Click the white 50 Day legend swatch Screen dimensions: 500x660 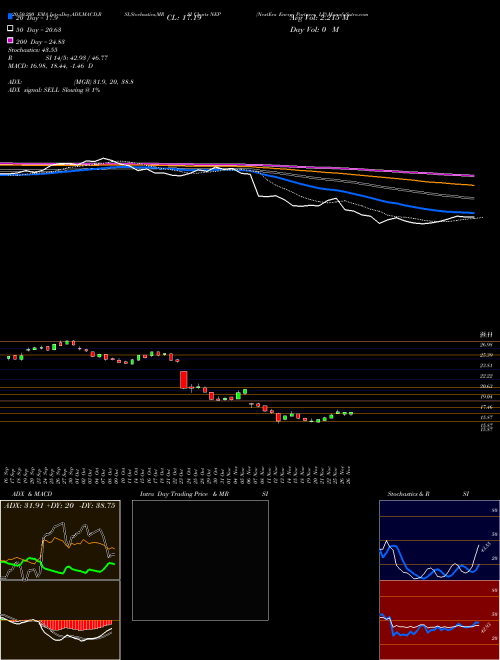click(x=10, y=29)
